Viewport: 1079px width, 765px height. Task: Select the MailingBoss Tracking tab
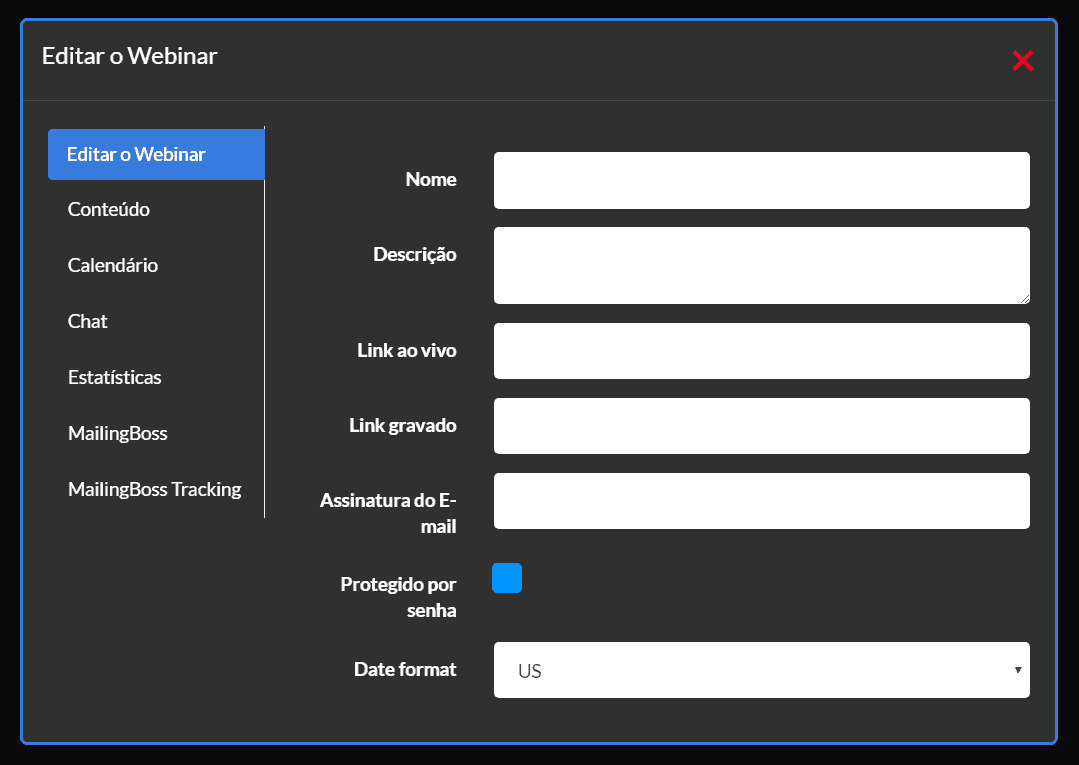click(154, 489)
